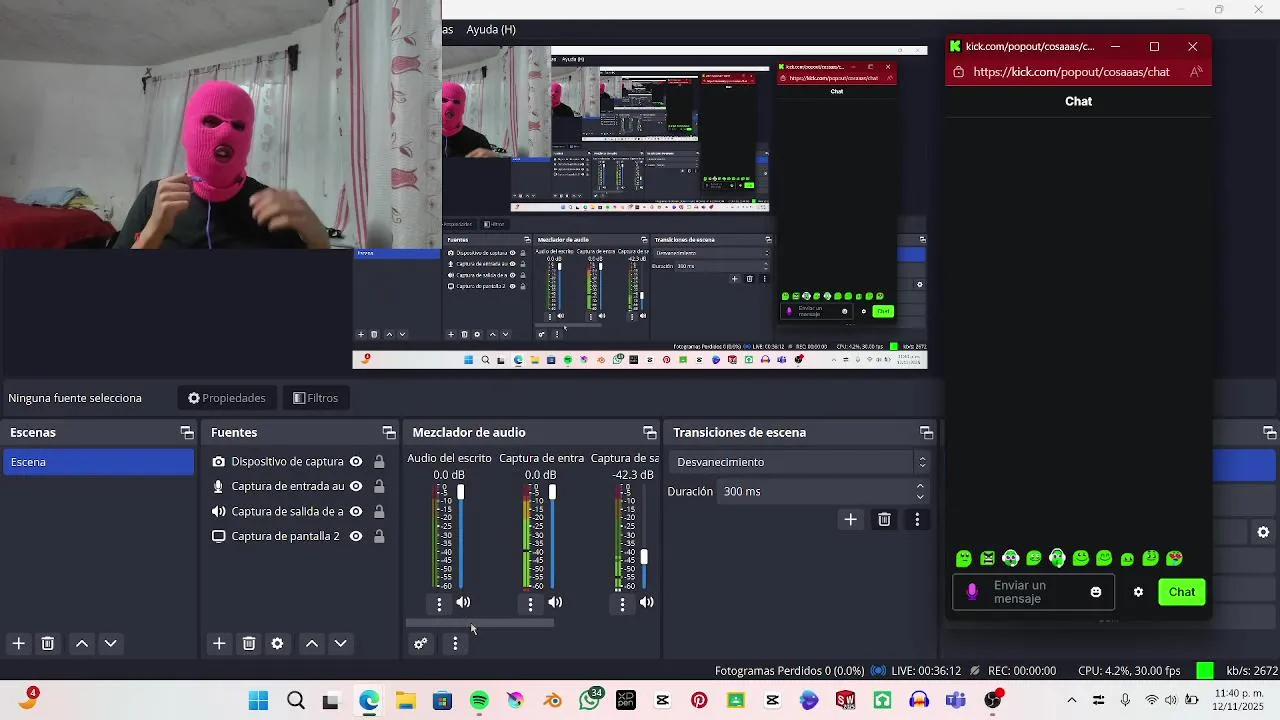Open the Captura de salida channel options menu
This screenshot has width=1280, height=720.
[622, 604]
